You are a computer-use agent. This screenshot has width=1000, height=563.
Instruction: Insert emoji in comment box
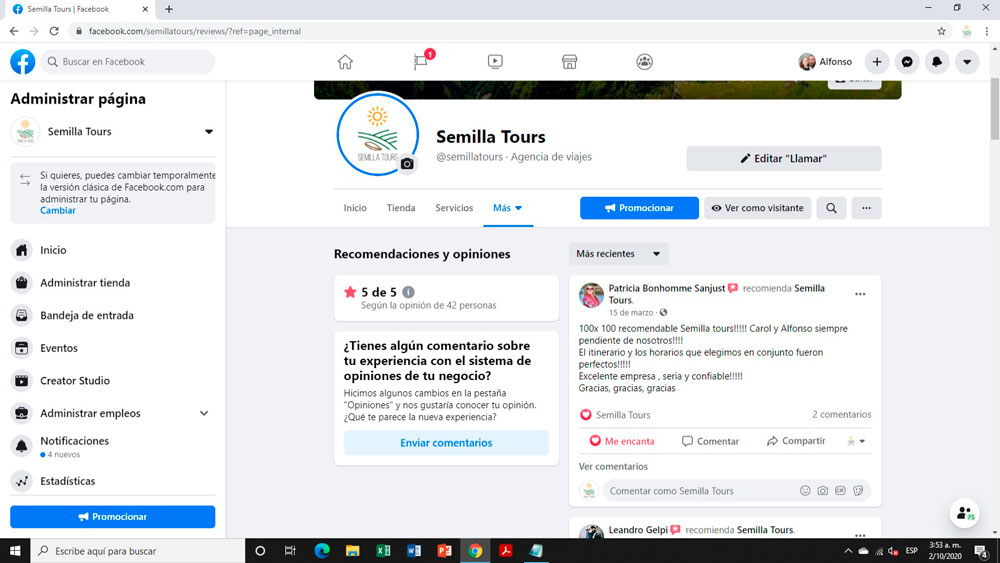point(805,490)
